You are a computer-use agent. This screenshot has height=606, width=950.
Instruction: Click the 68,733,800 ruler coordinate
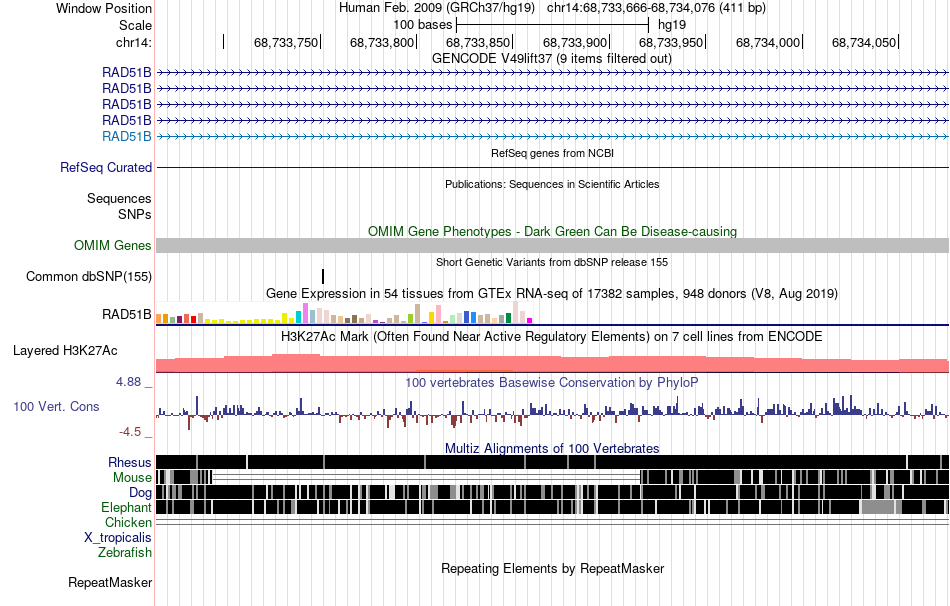(x=382, y=42)
